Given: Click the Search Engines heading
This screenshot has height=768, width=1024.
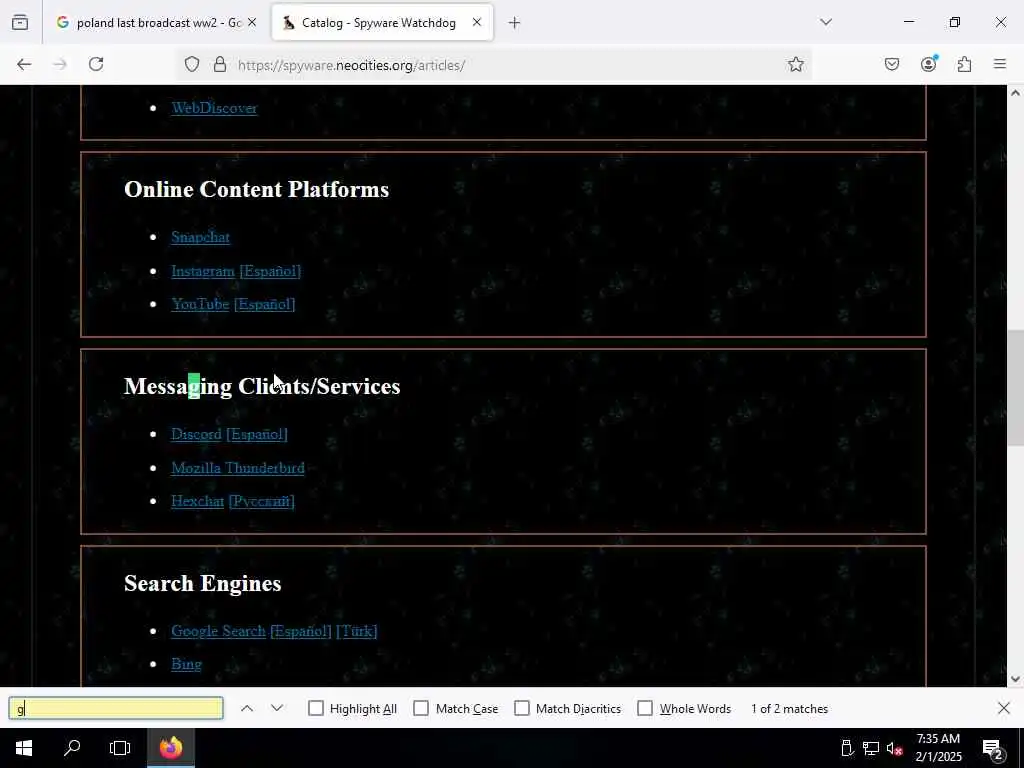Looking at the screenshot, I should 202,583.
